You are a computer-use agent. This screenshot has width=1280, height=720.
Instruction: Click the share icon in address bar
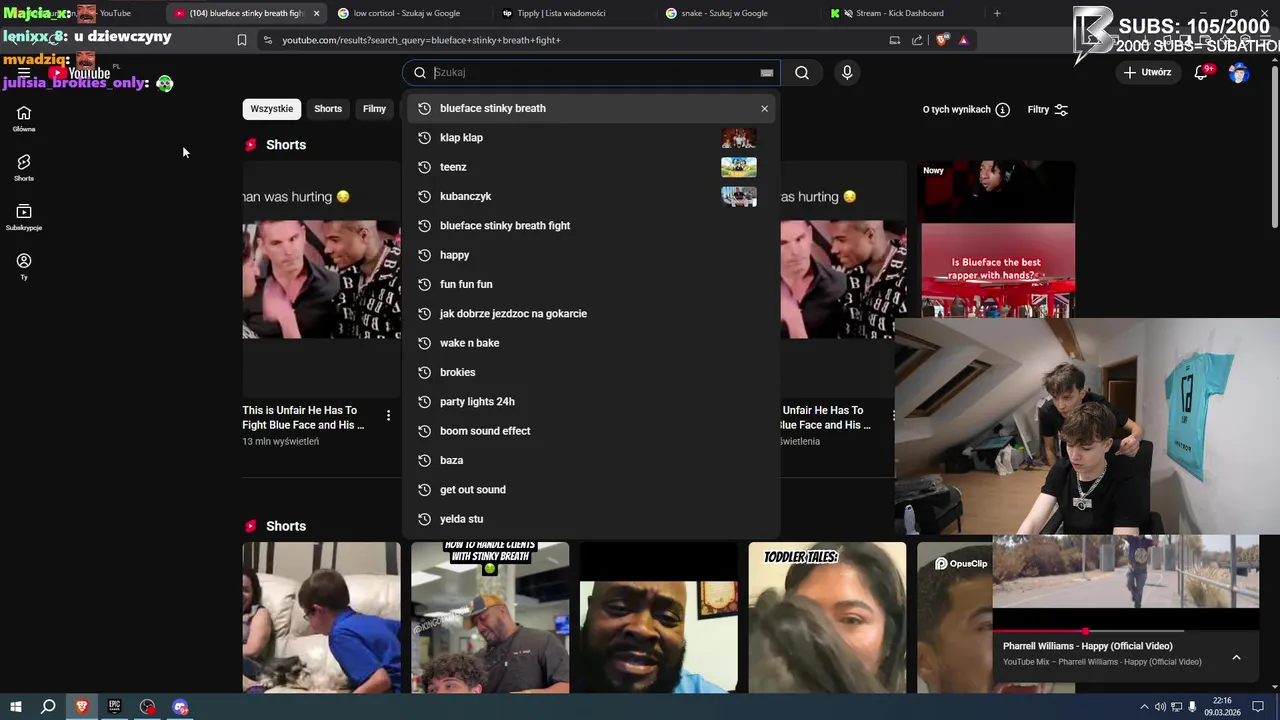(x=917, y=40)
